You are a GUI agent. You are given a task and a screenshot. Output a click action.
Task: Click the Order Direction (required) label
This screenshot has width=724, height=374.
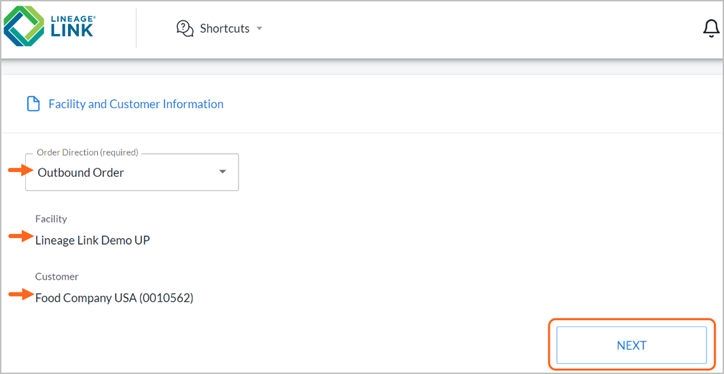pyautogui.click(x=87, y=152)
